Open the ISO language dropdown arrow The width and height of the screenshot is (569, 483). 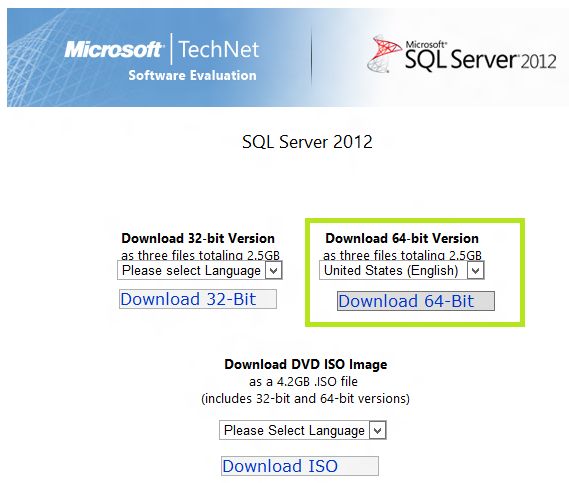[x=377, y=431]
